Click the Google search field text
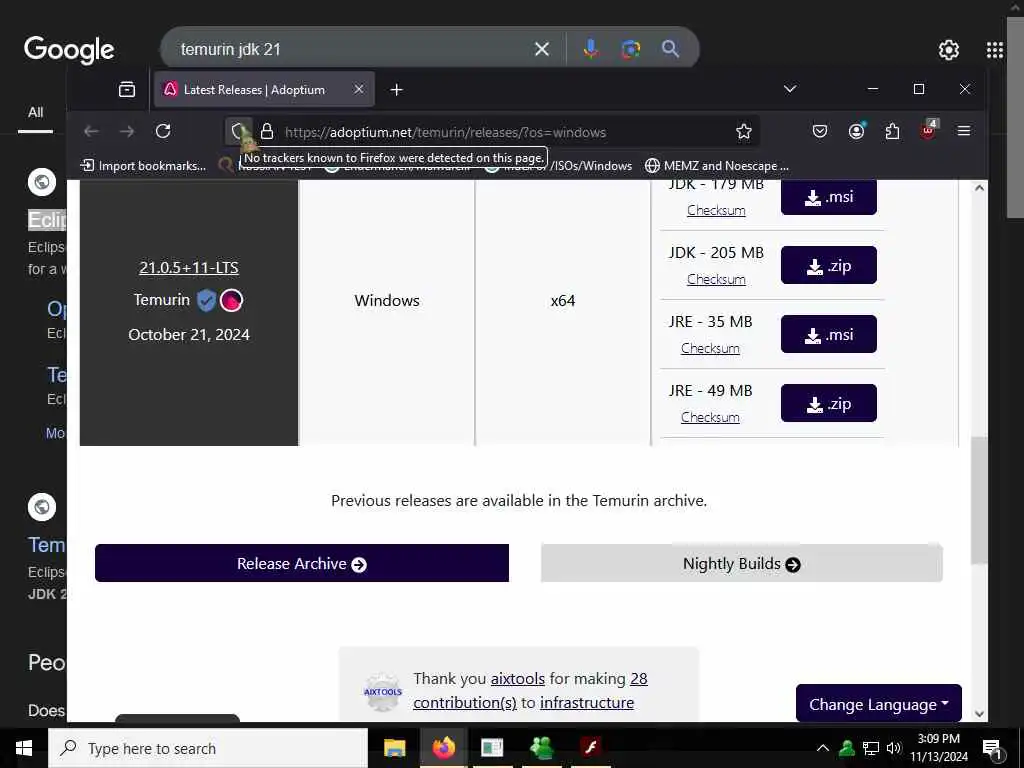The width and height of the screenshot is (1024, 768). [x=230, y=49]
